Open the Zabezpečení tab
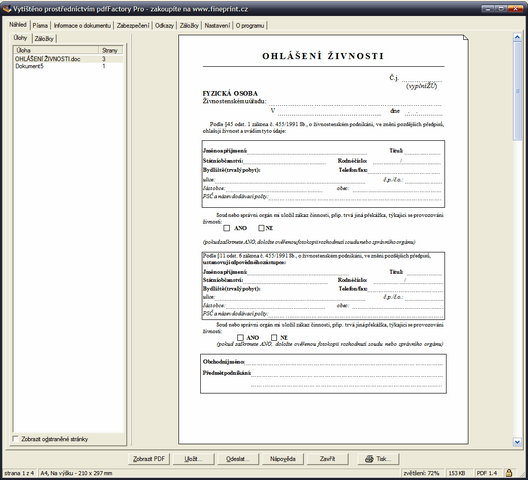This screenshot has width=528, height=480. coord(133,25)
